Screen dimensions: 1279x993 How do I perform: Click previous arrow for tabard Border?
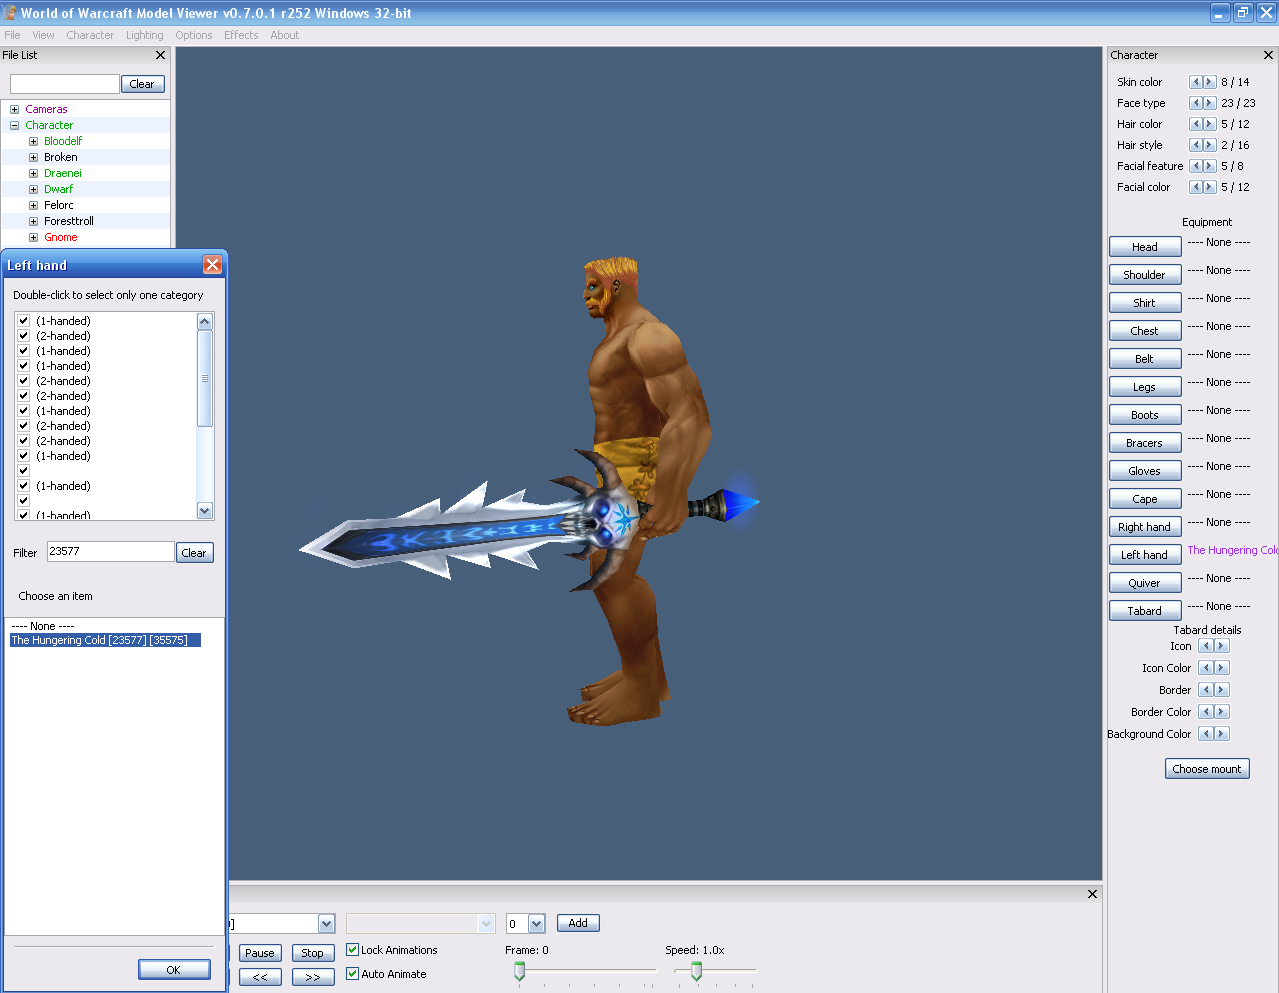tap(1205, 690)
